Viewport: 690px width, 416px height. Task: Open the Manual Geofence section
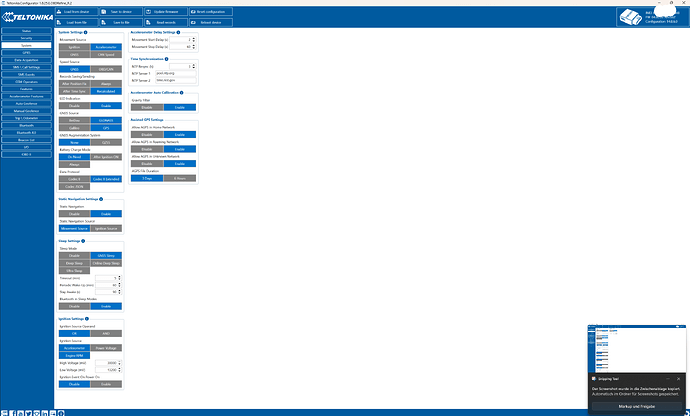[x=26, y=111]
